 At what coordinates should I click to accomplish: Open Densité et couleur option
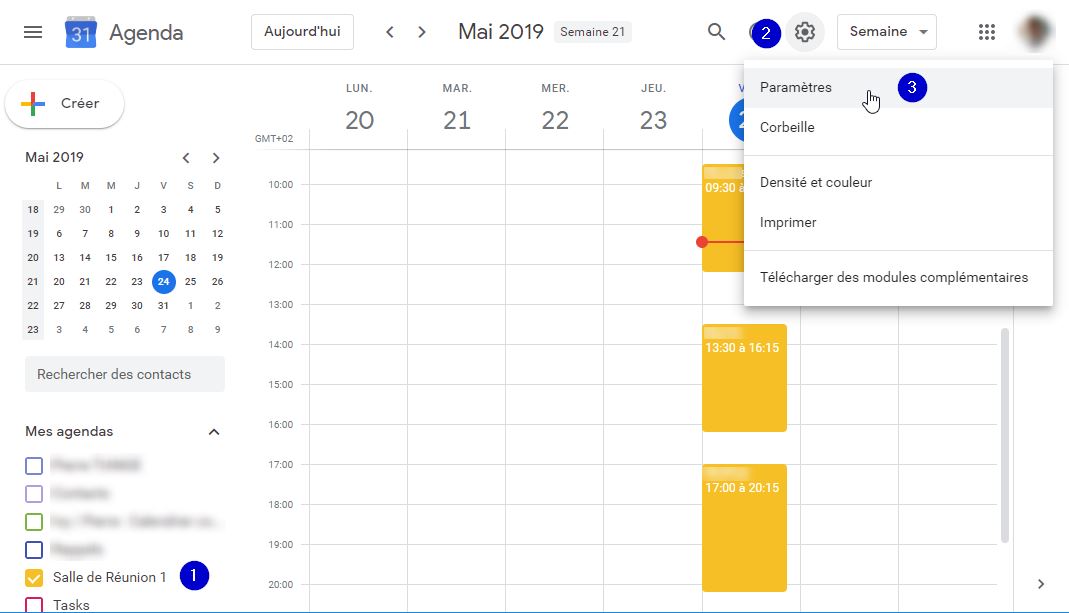pyautogui.click(x=816, y=183)
